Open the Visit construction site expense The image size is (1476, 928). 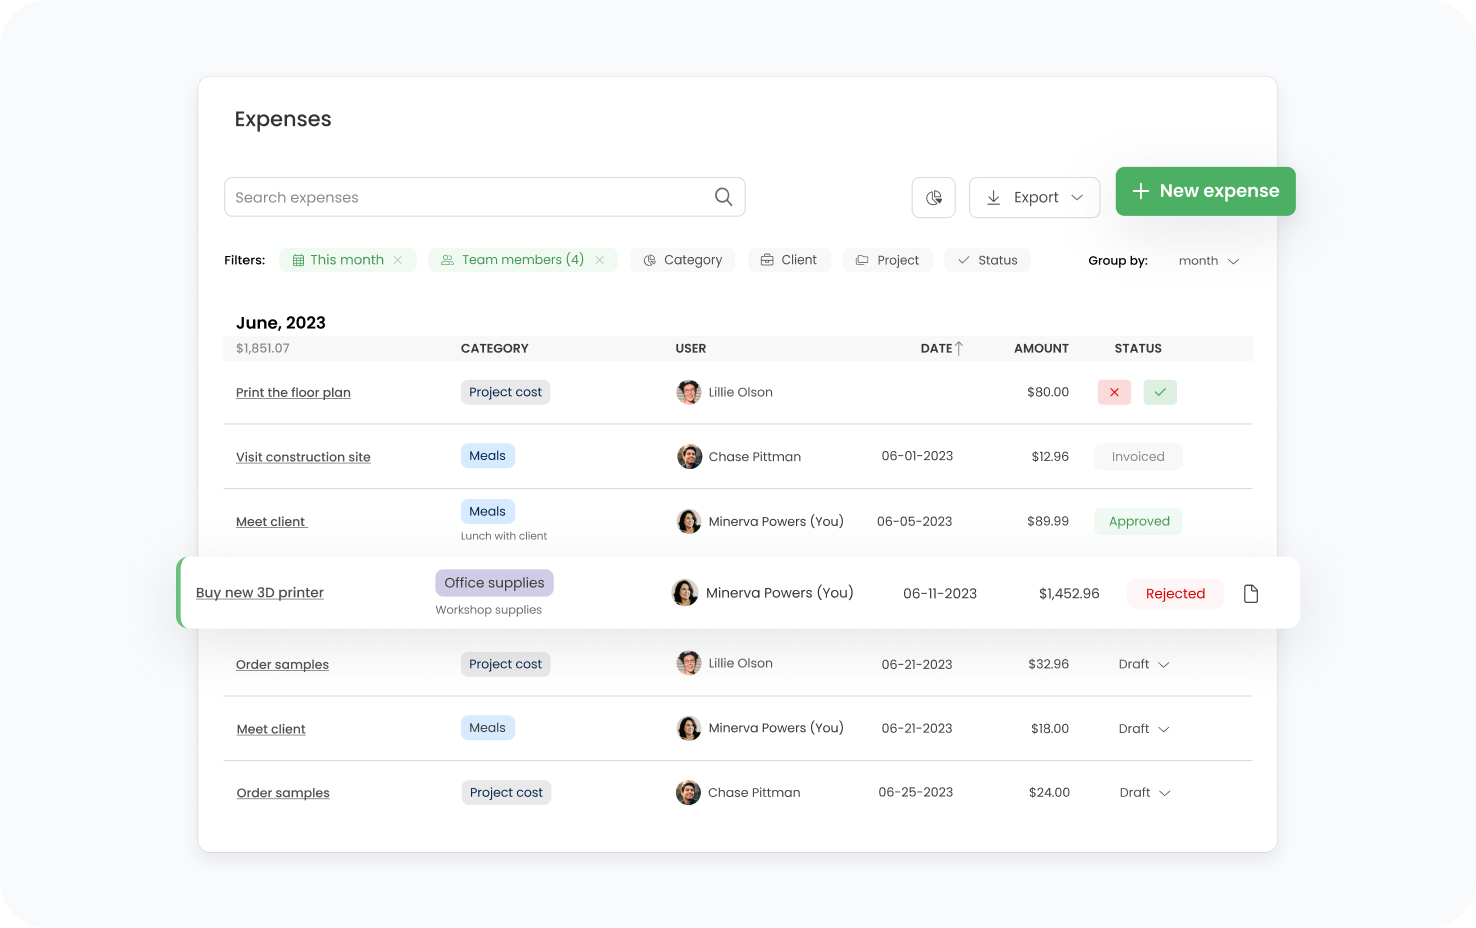(x=303, y=457)
